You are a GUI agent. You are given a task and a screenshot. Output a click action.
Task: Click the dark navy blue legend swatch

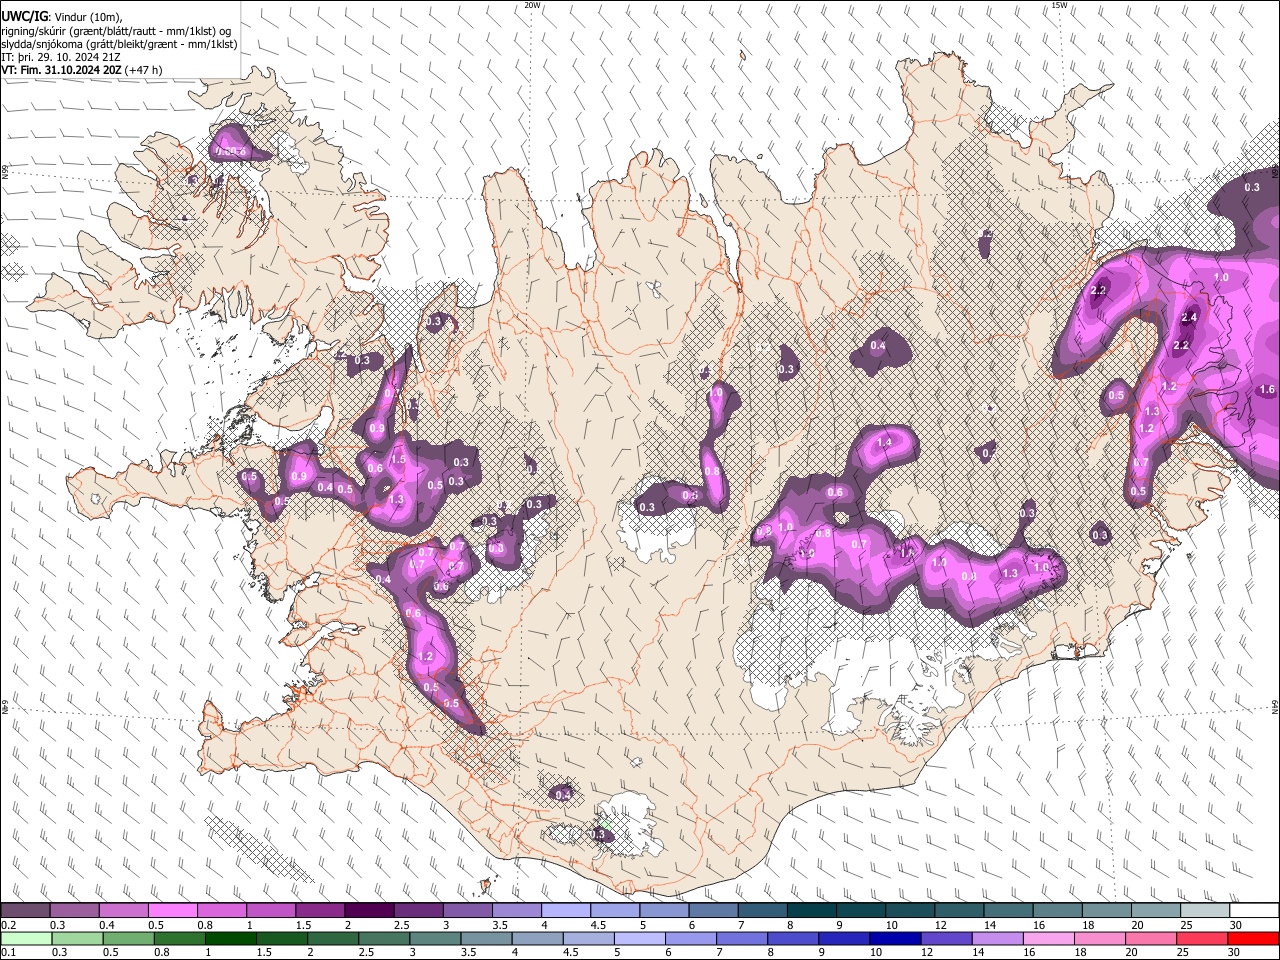(893, 938)
